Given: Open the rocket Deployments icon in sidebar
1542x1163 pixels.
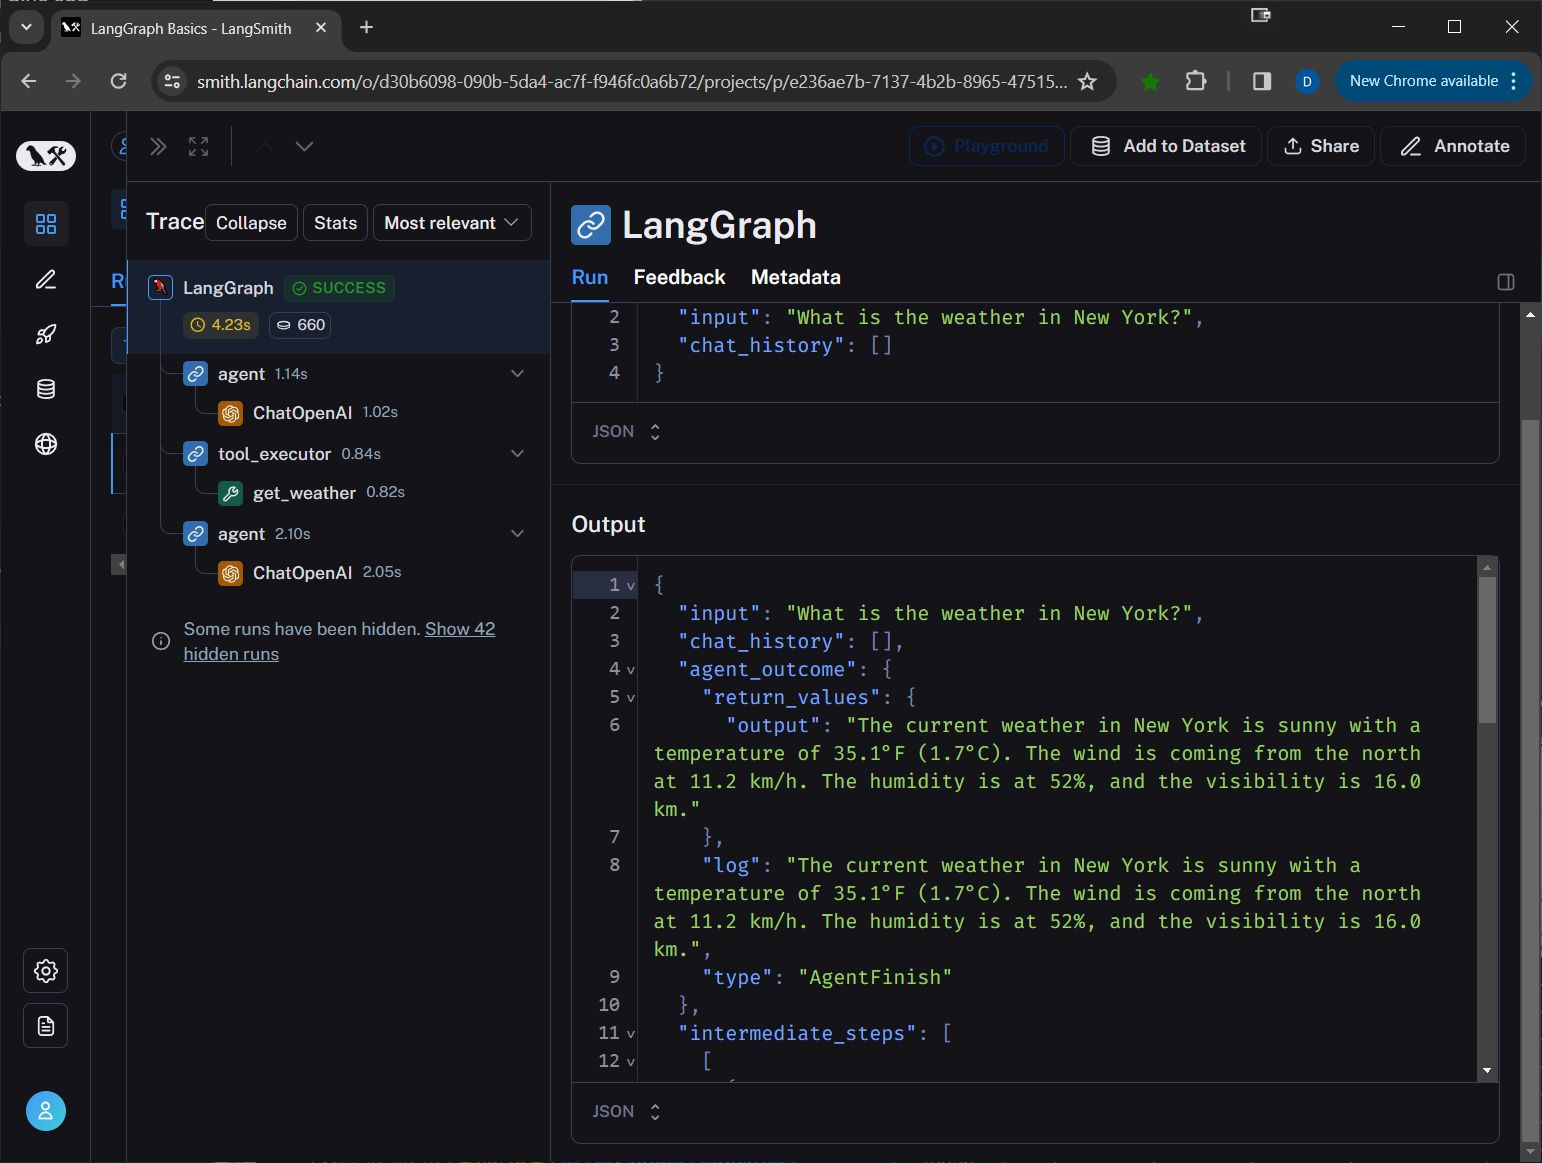Looking at the screenshot, I should click(x=46, y=335).
